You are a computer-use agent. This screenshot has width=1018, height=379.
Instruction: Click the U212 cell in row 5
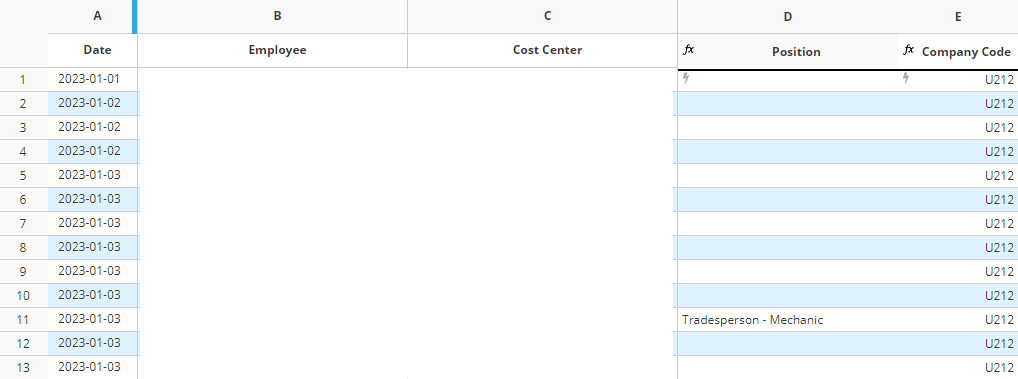[958, 175]
